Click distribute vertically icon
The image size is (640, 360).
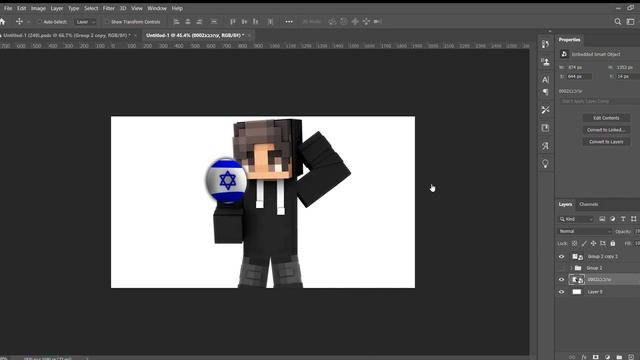coord(214,22)
